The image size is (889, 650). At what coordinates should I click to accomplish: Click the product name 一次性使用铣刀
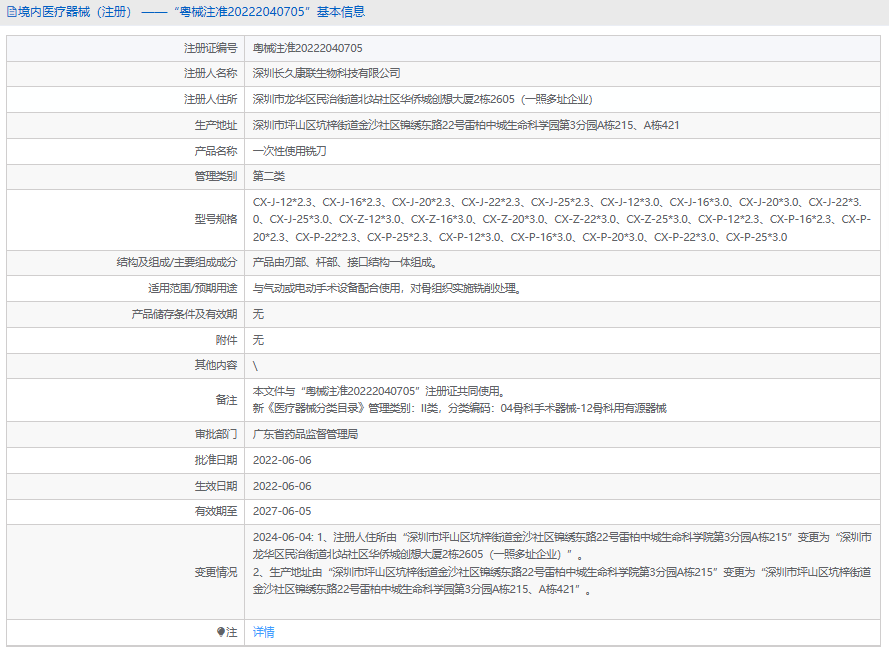coord(290,151)
